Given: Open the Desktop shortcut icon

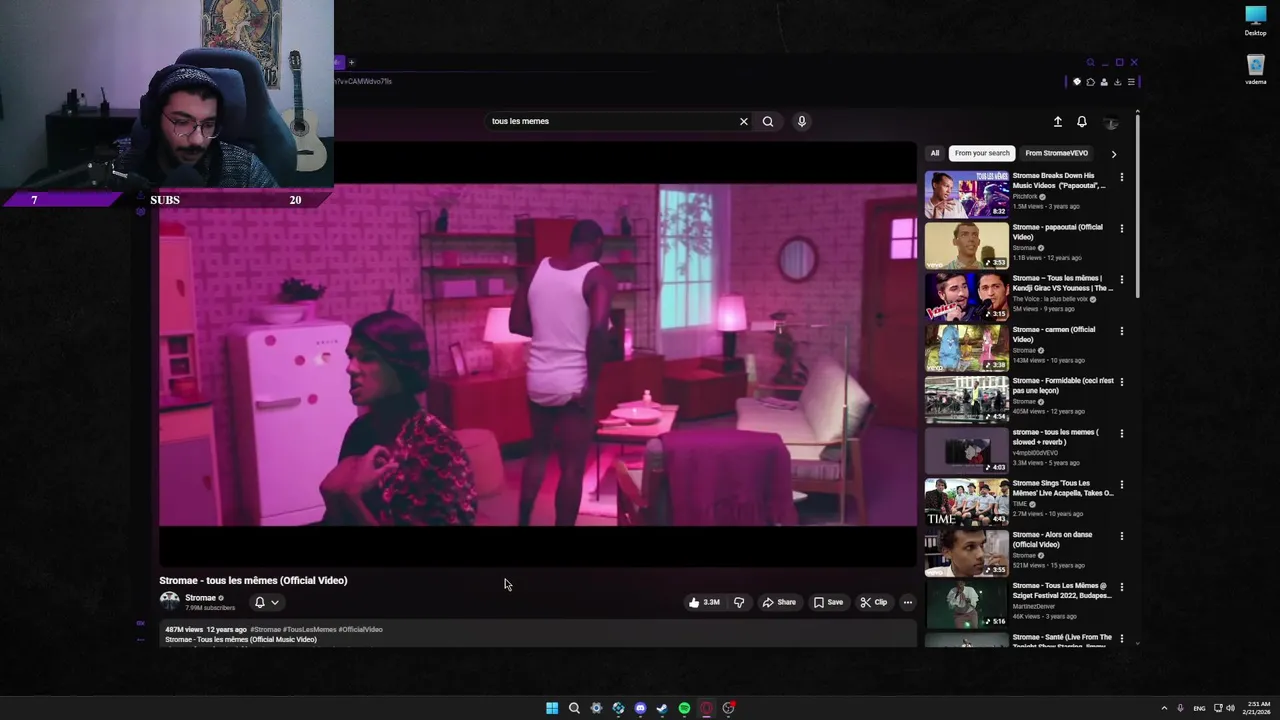Looking at the screenshot, I should (1255, 21).
